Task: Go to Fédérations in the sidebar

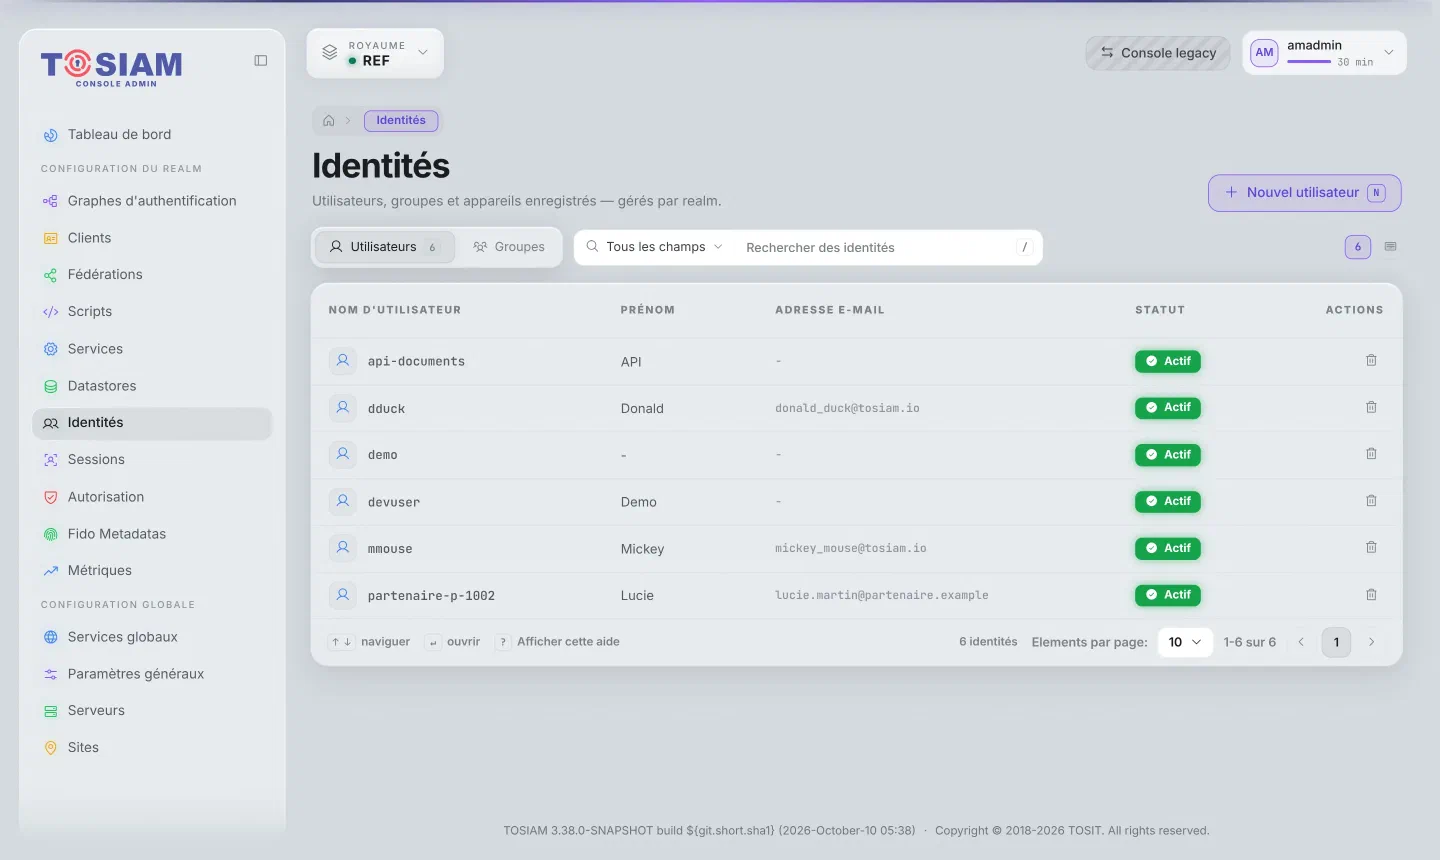Action: click(152, 275)
